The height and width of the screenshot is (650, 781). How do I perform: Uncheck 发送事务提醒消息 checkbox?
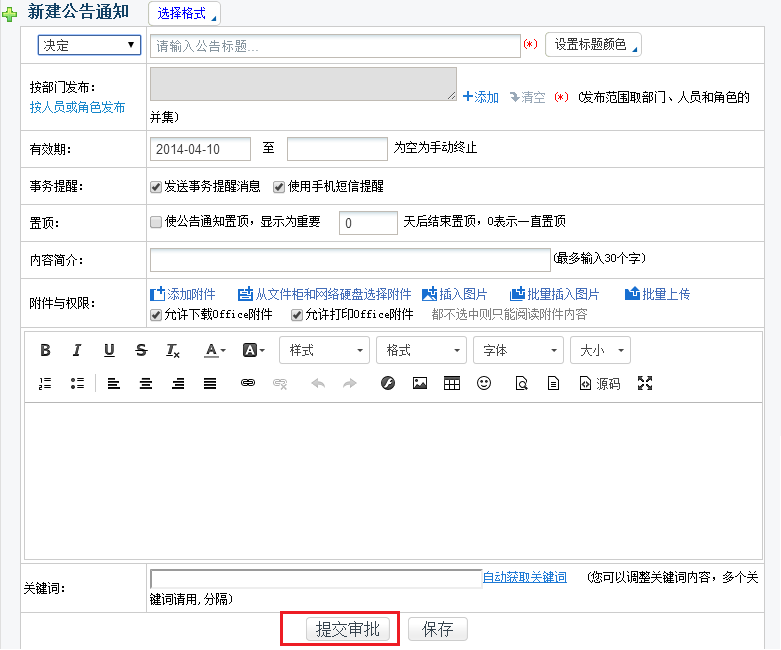click(156, 186)
